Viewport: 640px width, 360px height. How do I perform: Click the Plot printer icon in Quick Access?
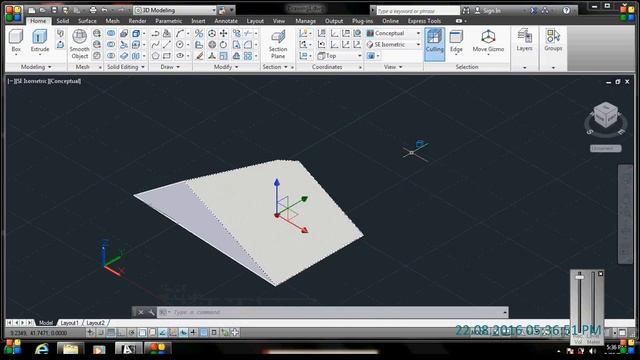pyautogui.click(x=93, y=10)
